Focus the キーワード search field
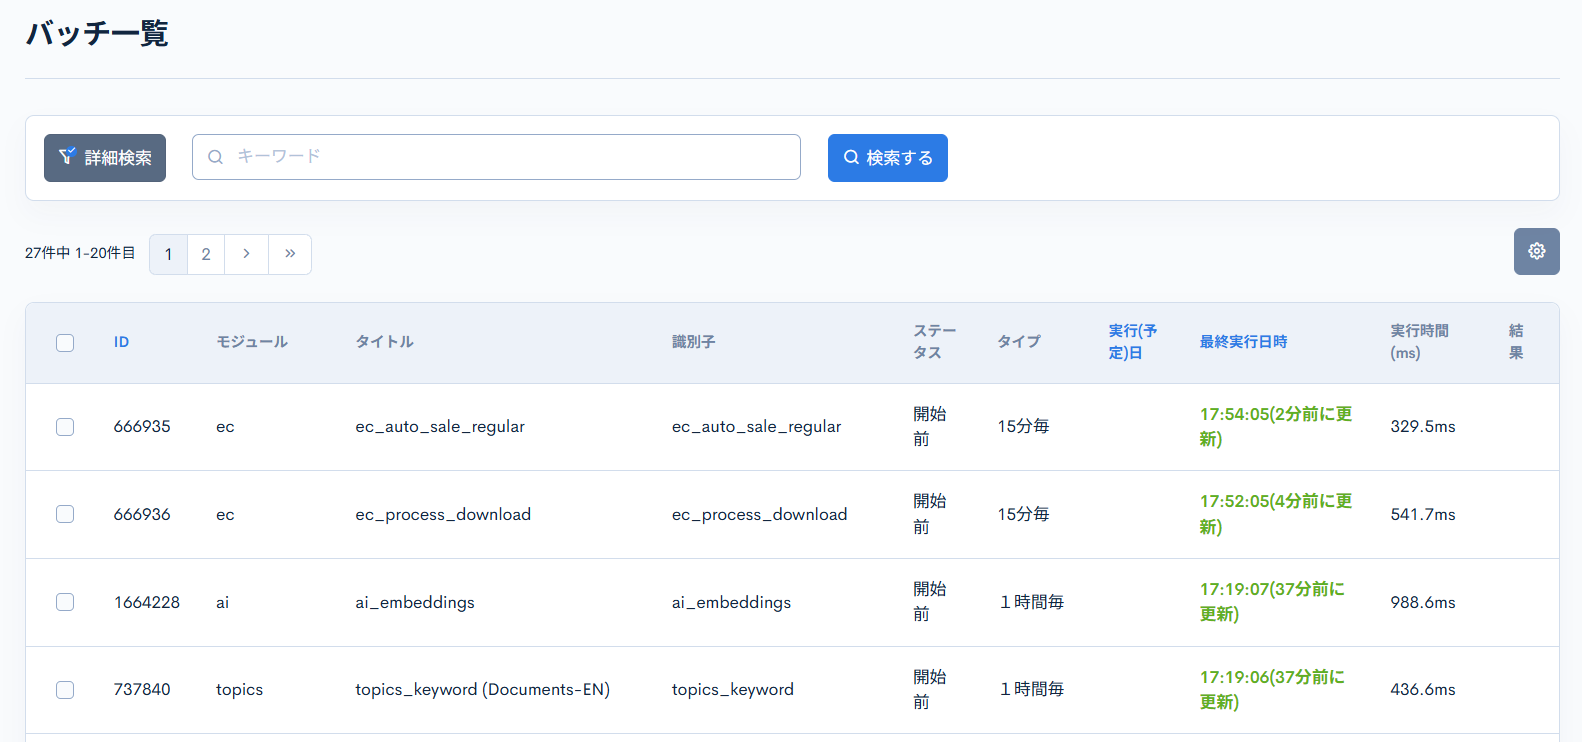 [496, 157]
